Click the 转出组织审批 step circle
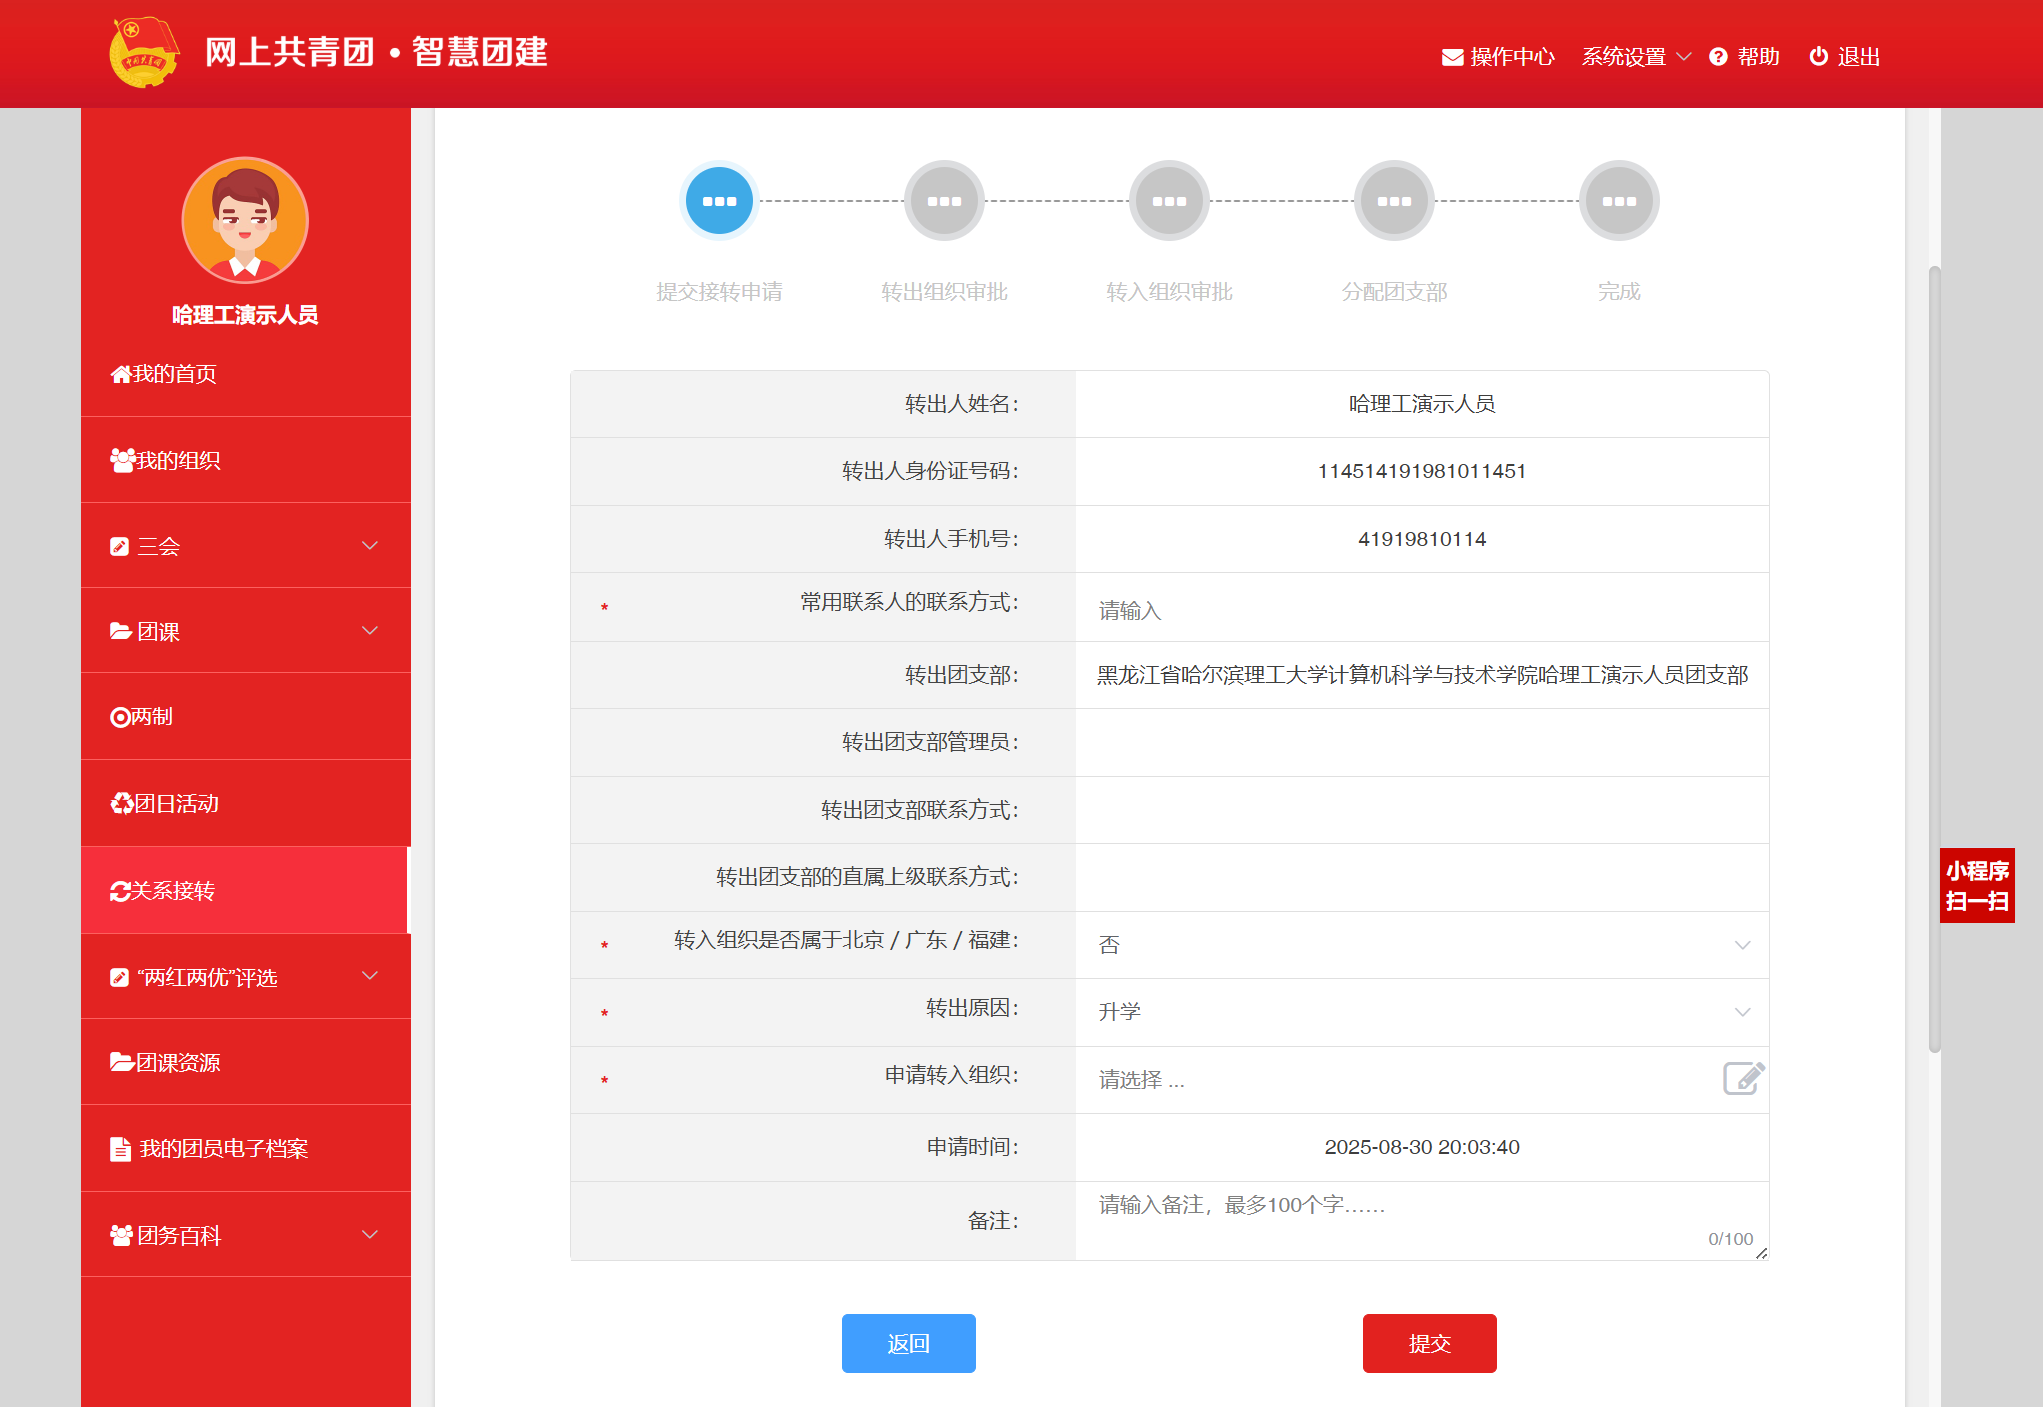The image size is (2043, 1407). coord(944,201)
